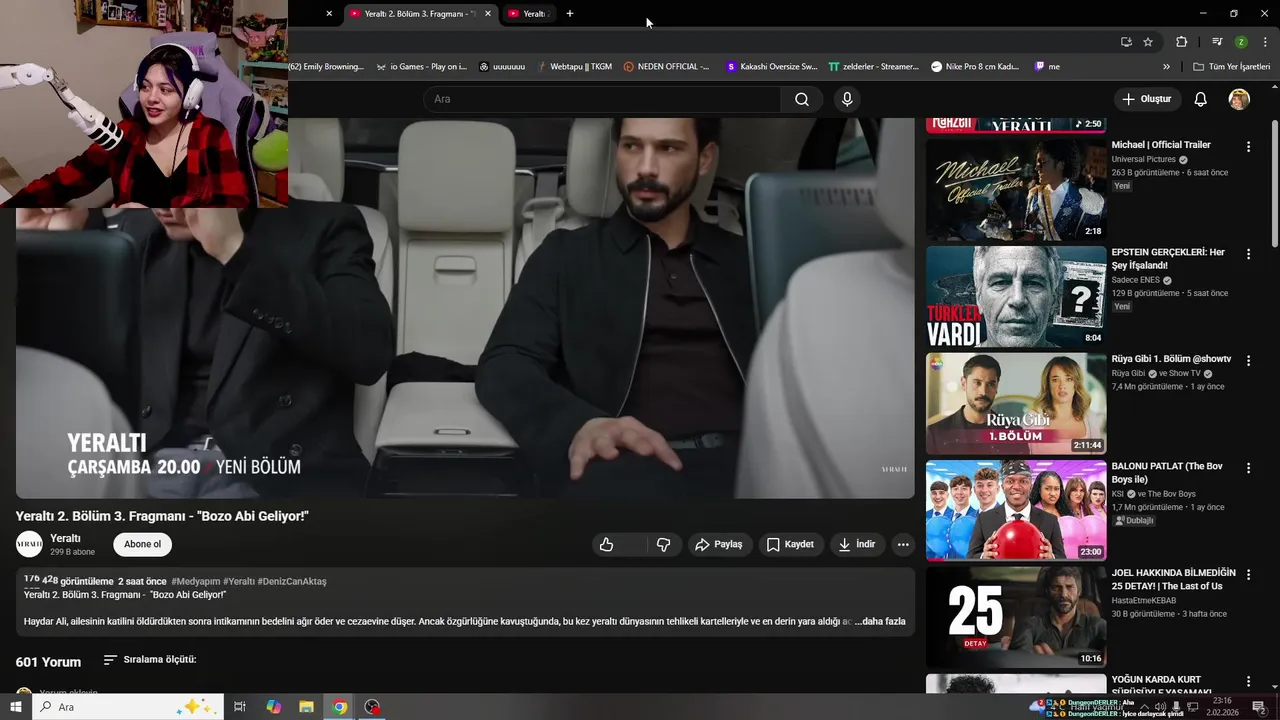Expand the description with ...daha fazla
This screenshot has width=1280, height=720.
click(x=880, y=621)
